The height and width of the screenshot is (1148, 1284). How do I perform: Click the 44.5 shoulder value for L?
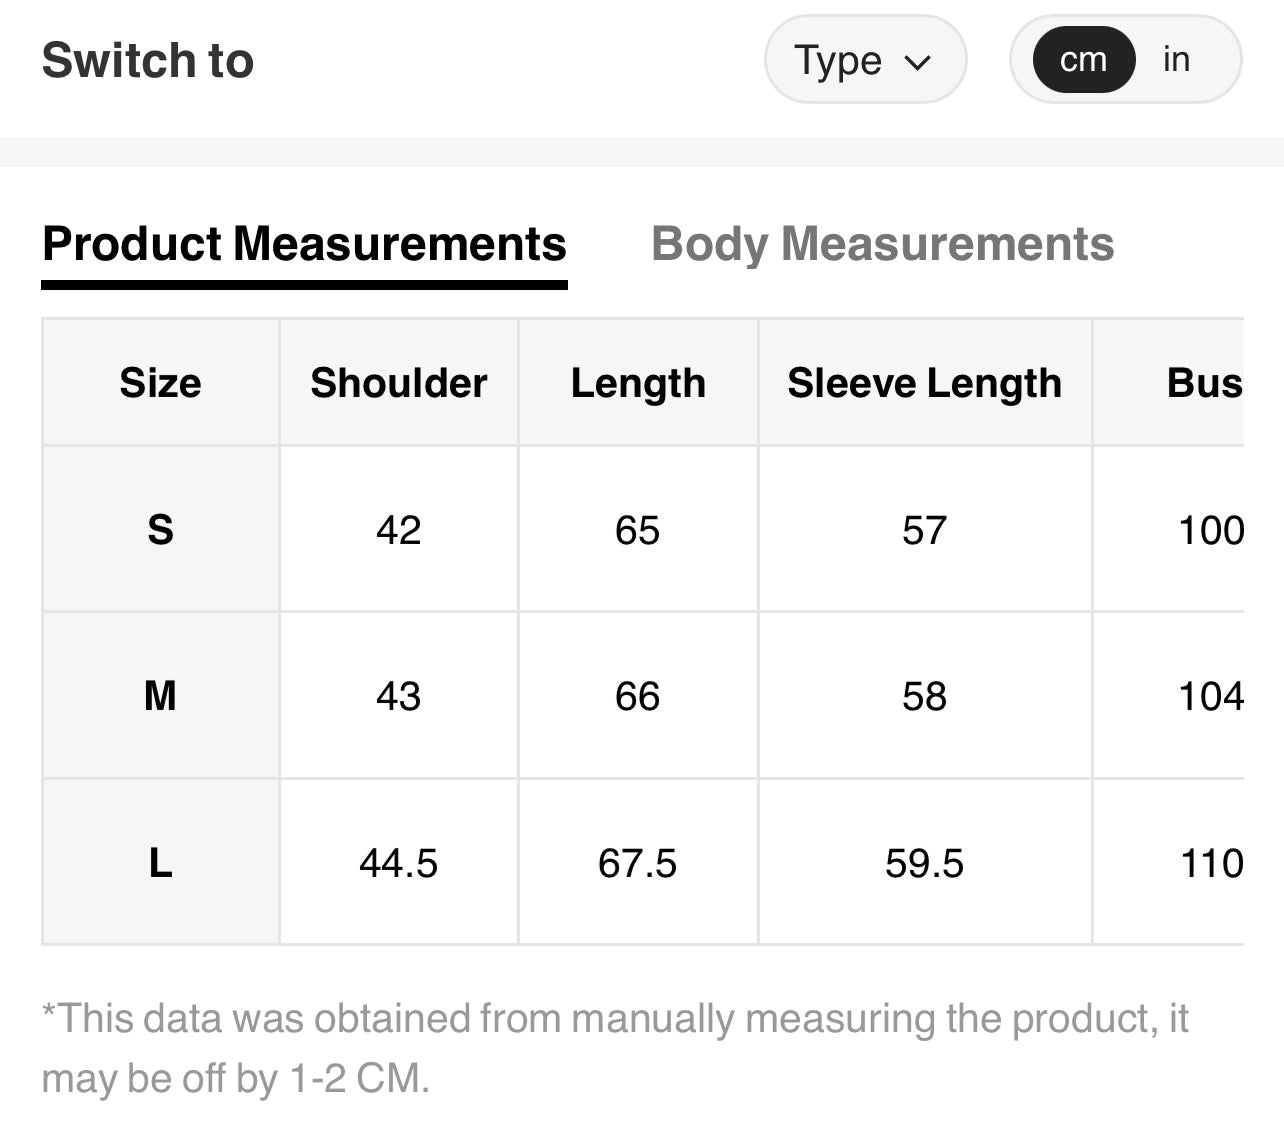[398, 863]
